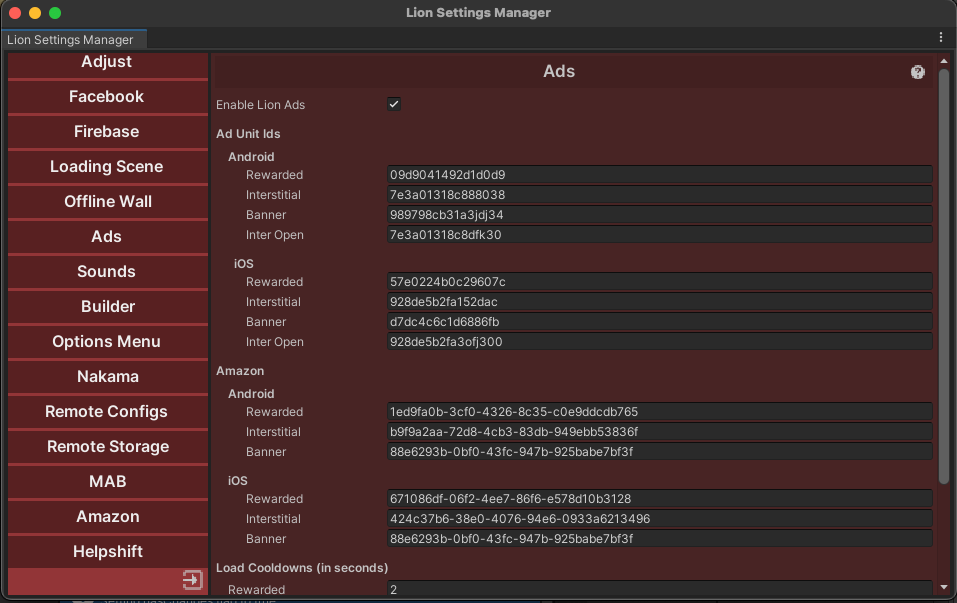Select the Lion Settings Manager tab
Image resolution: width=957 pixels, height=603 pixels.
[73, 40]
